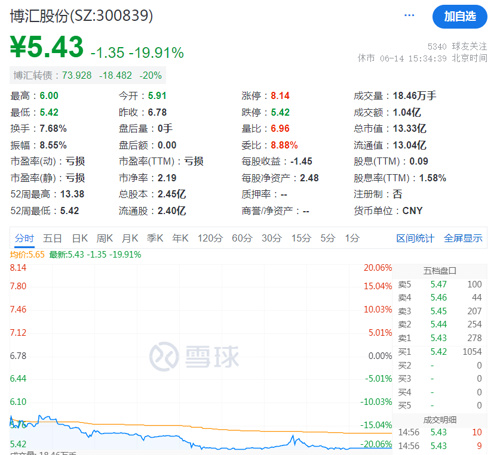500x455 pixels.
Task: Open the three-dot more options menu
Action: pos(409,15)
